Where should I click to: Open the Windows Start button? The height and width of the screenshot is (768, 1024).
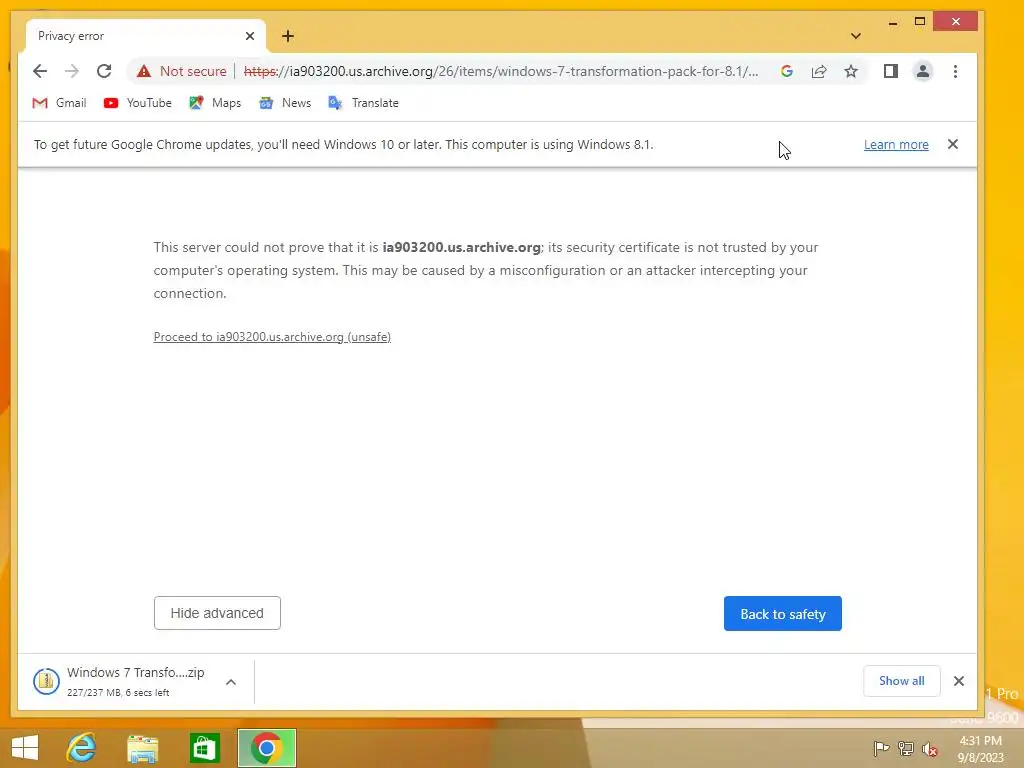click(x=25, y=748)
